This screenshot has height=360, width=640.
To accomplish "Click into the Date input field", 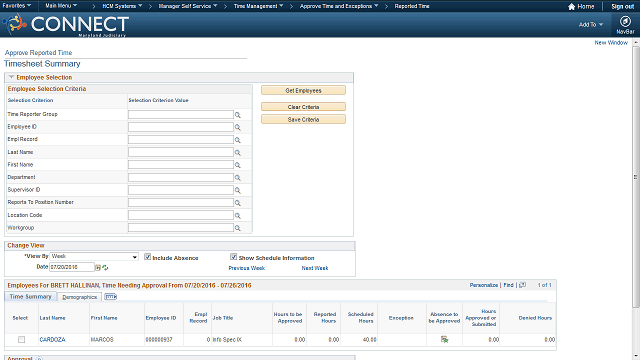I will tap(72, 267).
